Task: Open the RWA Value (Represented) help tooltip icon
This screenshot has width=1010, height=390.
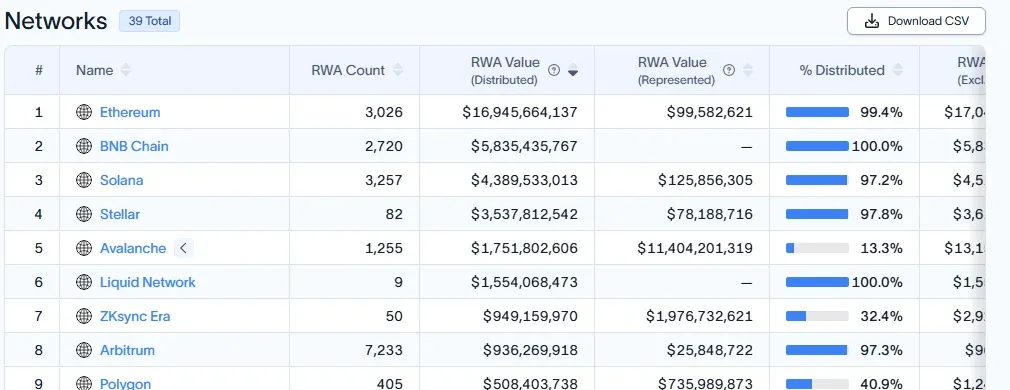Action: point(729,70)
